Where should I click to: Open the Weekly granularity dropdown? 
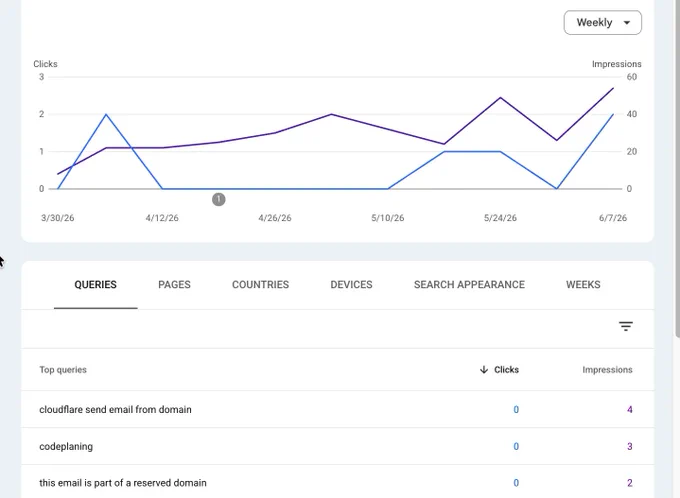(x=602, y=23)
